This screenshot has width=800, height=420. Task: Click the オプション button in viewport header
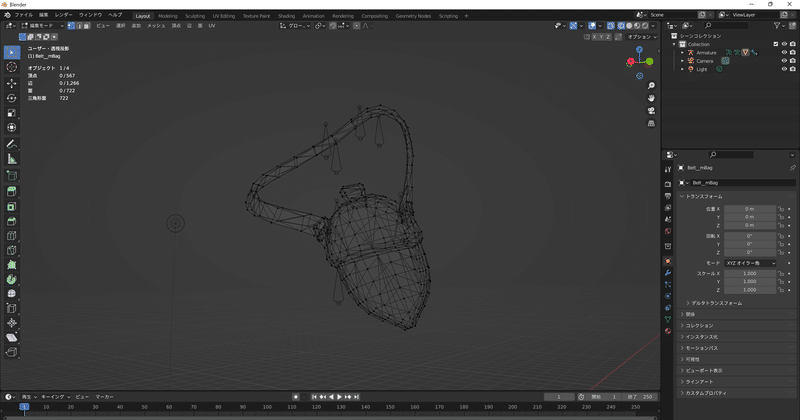click(640, 36)
